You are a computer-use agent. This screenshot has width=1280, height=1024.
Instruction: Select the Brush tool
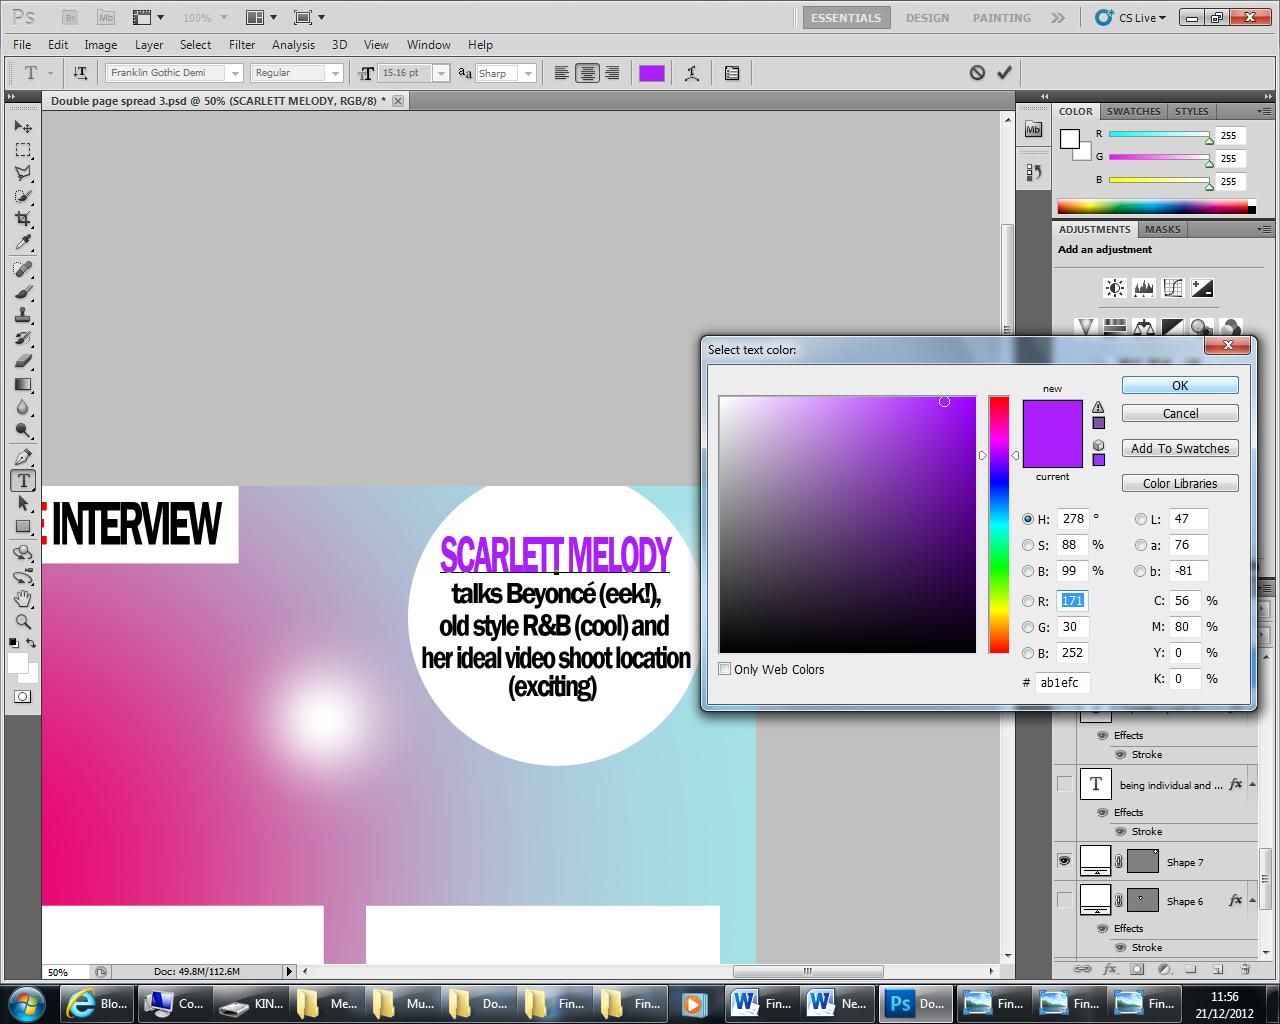[22, 292]
